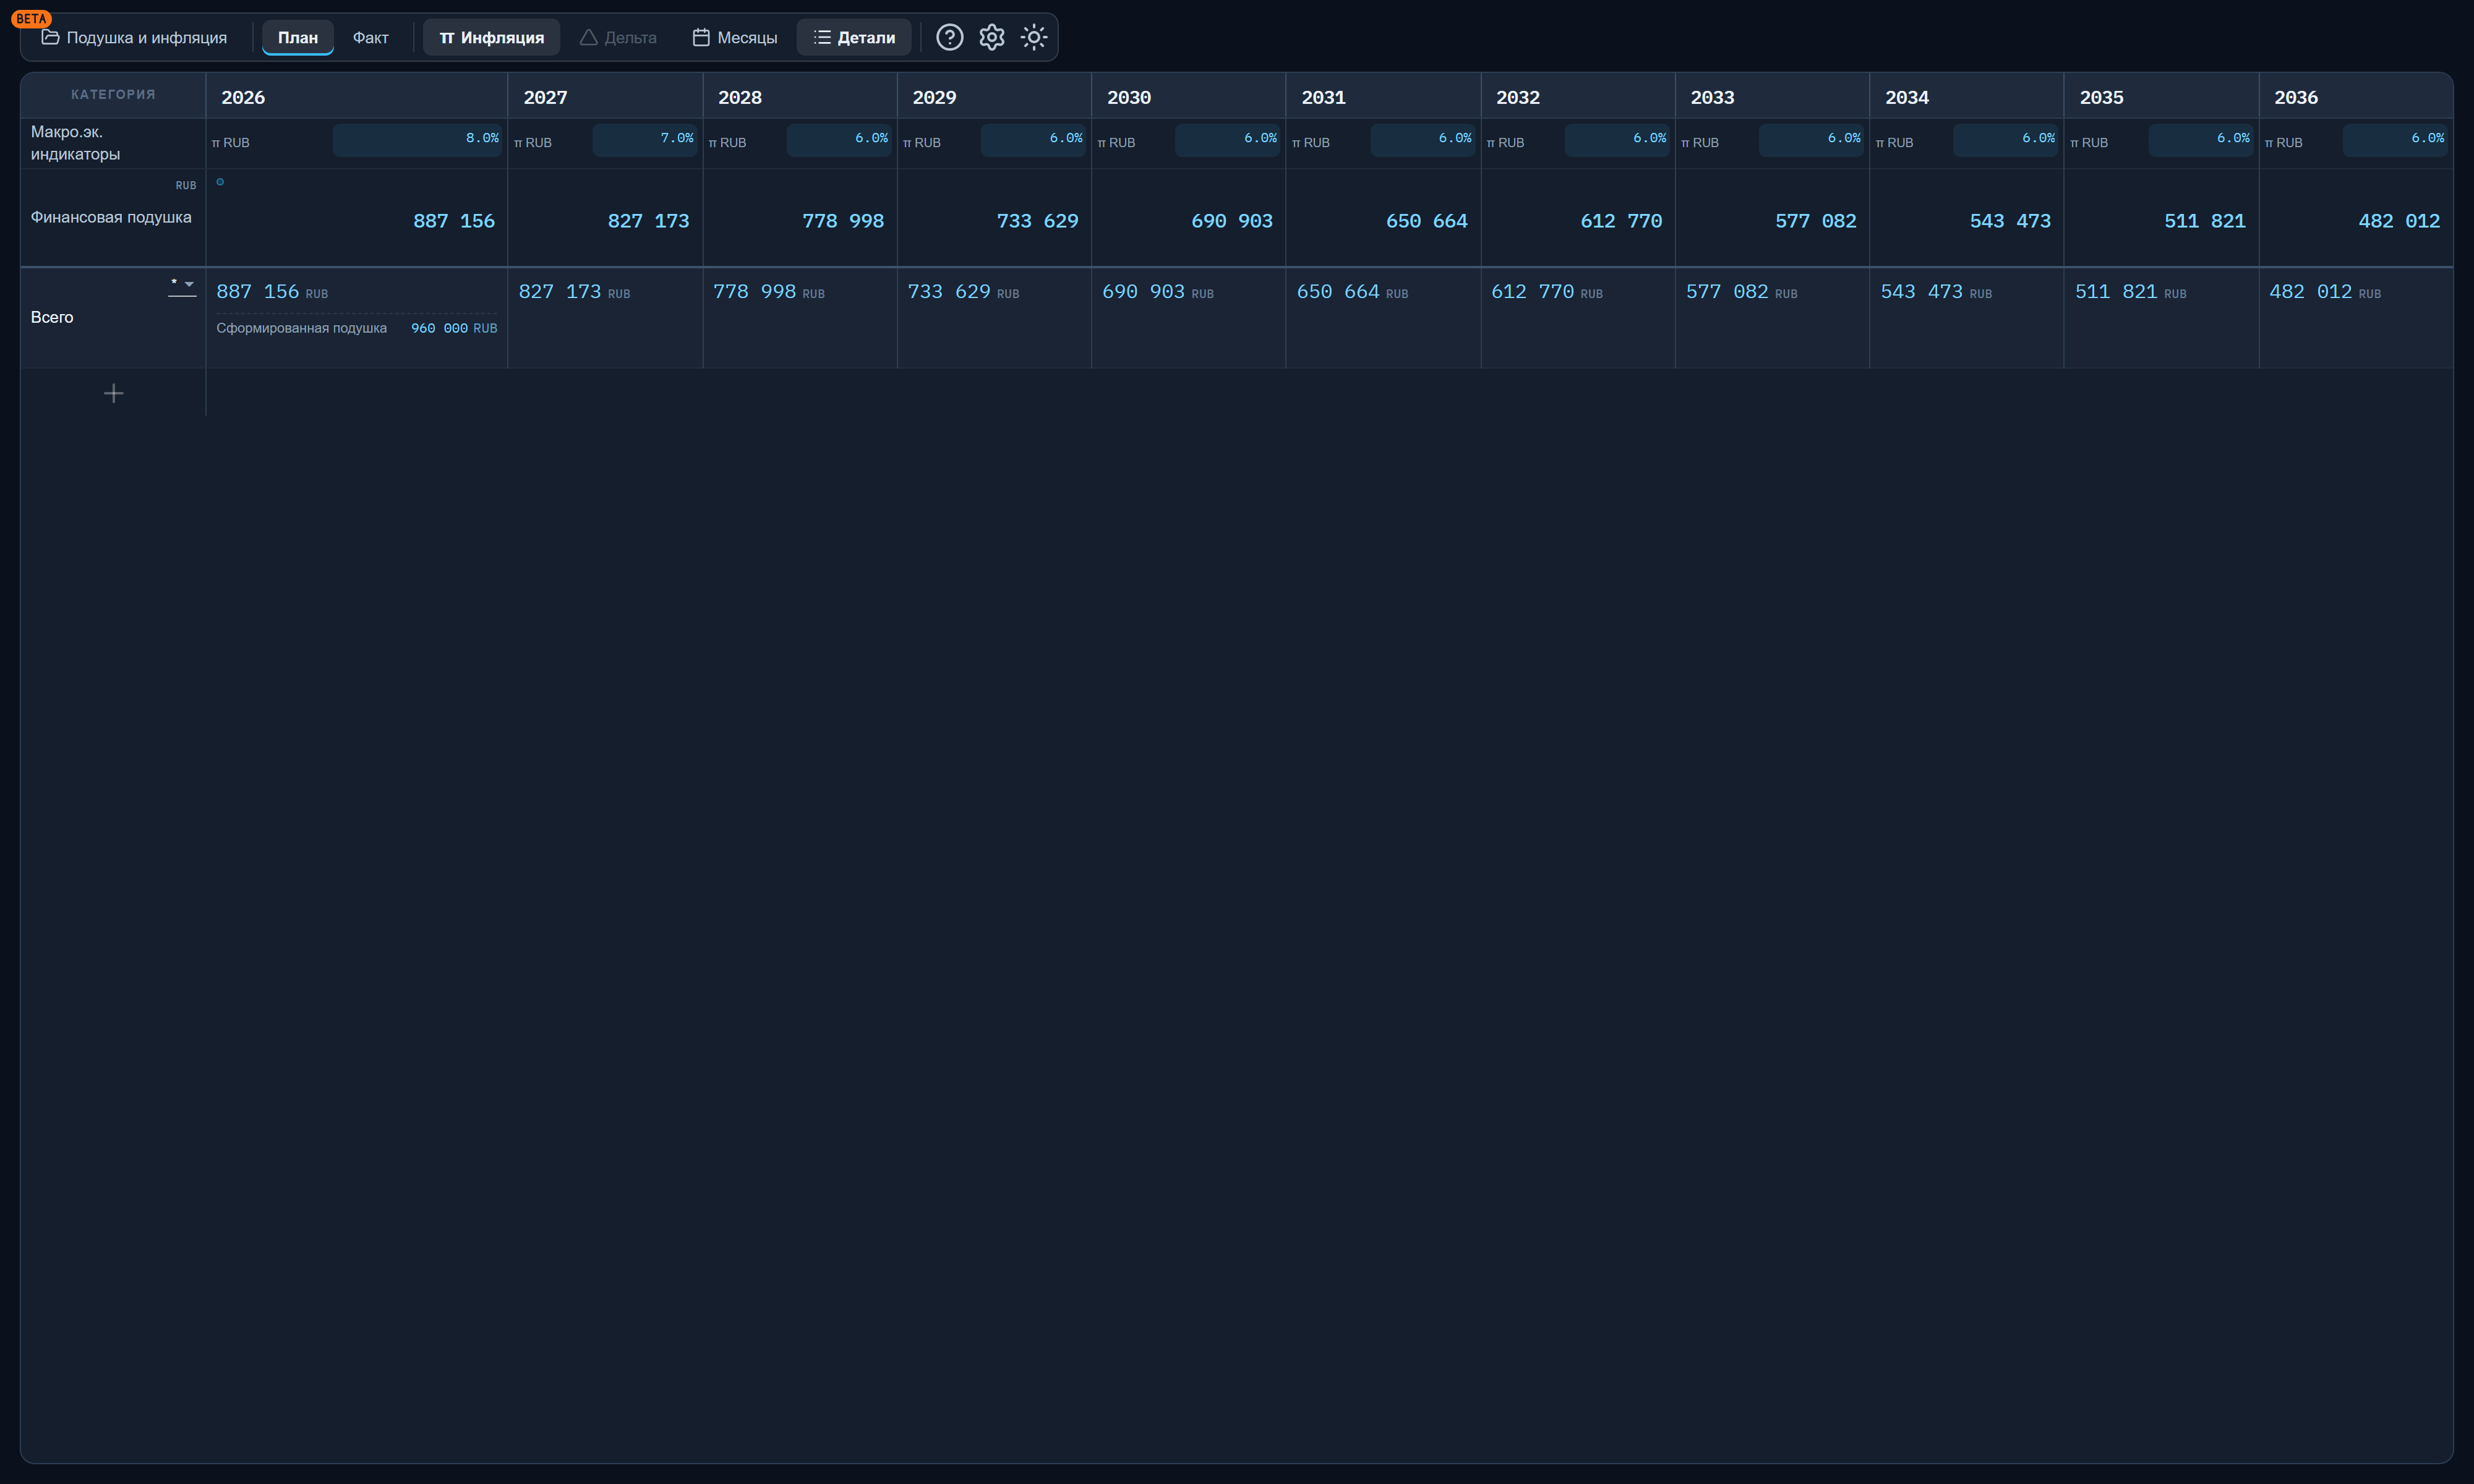
Task: Switch to the План tab
Action: click(x=297, y=37)
